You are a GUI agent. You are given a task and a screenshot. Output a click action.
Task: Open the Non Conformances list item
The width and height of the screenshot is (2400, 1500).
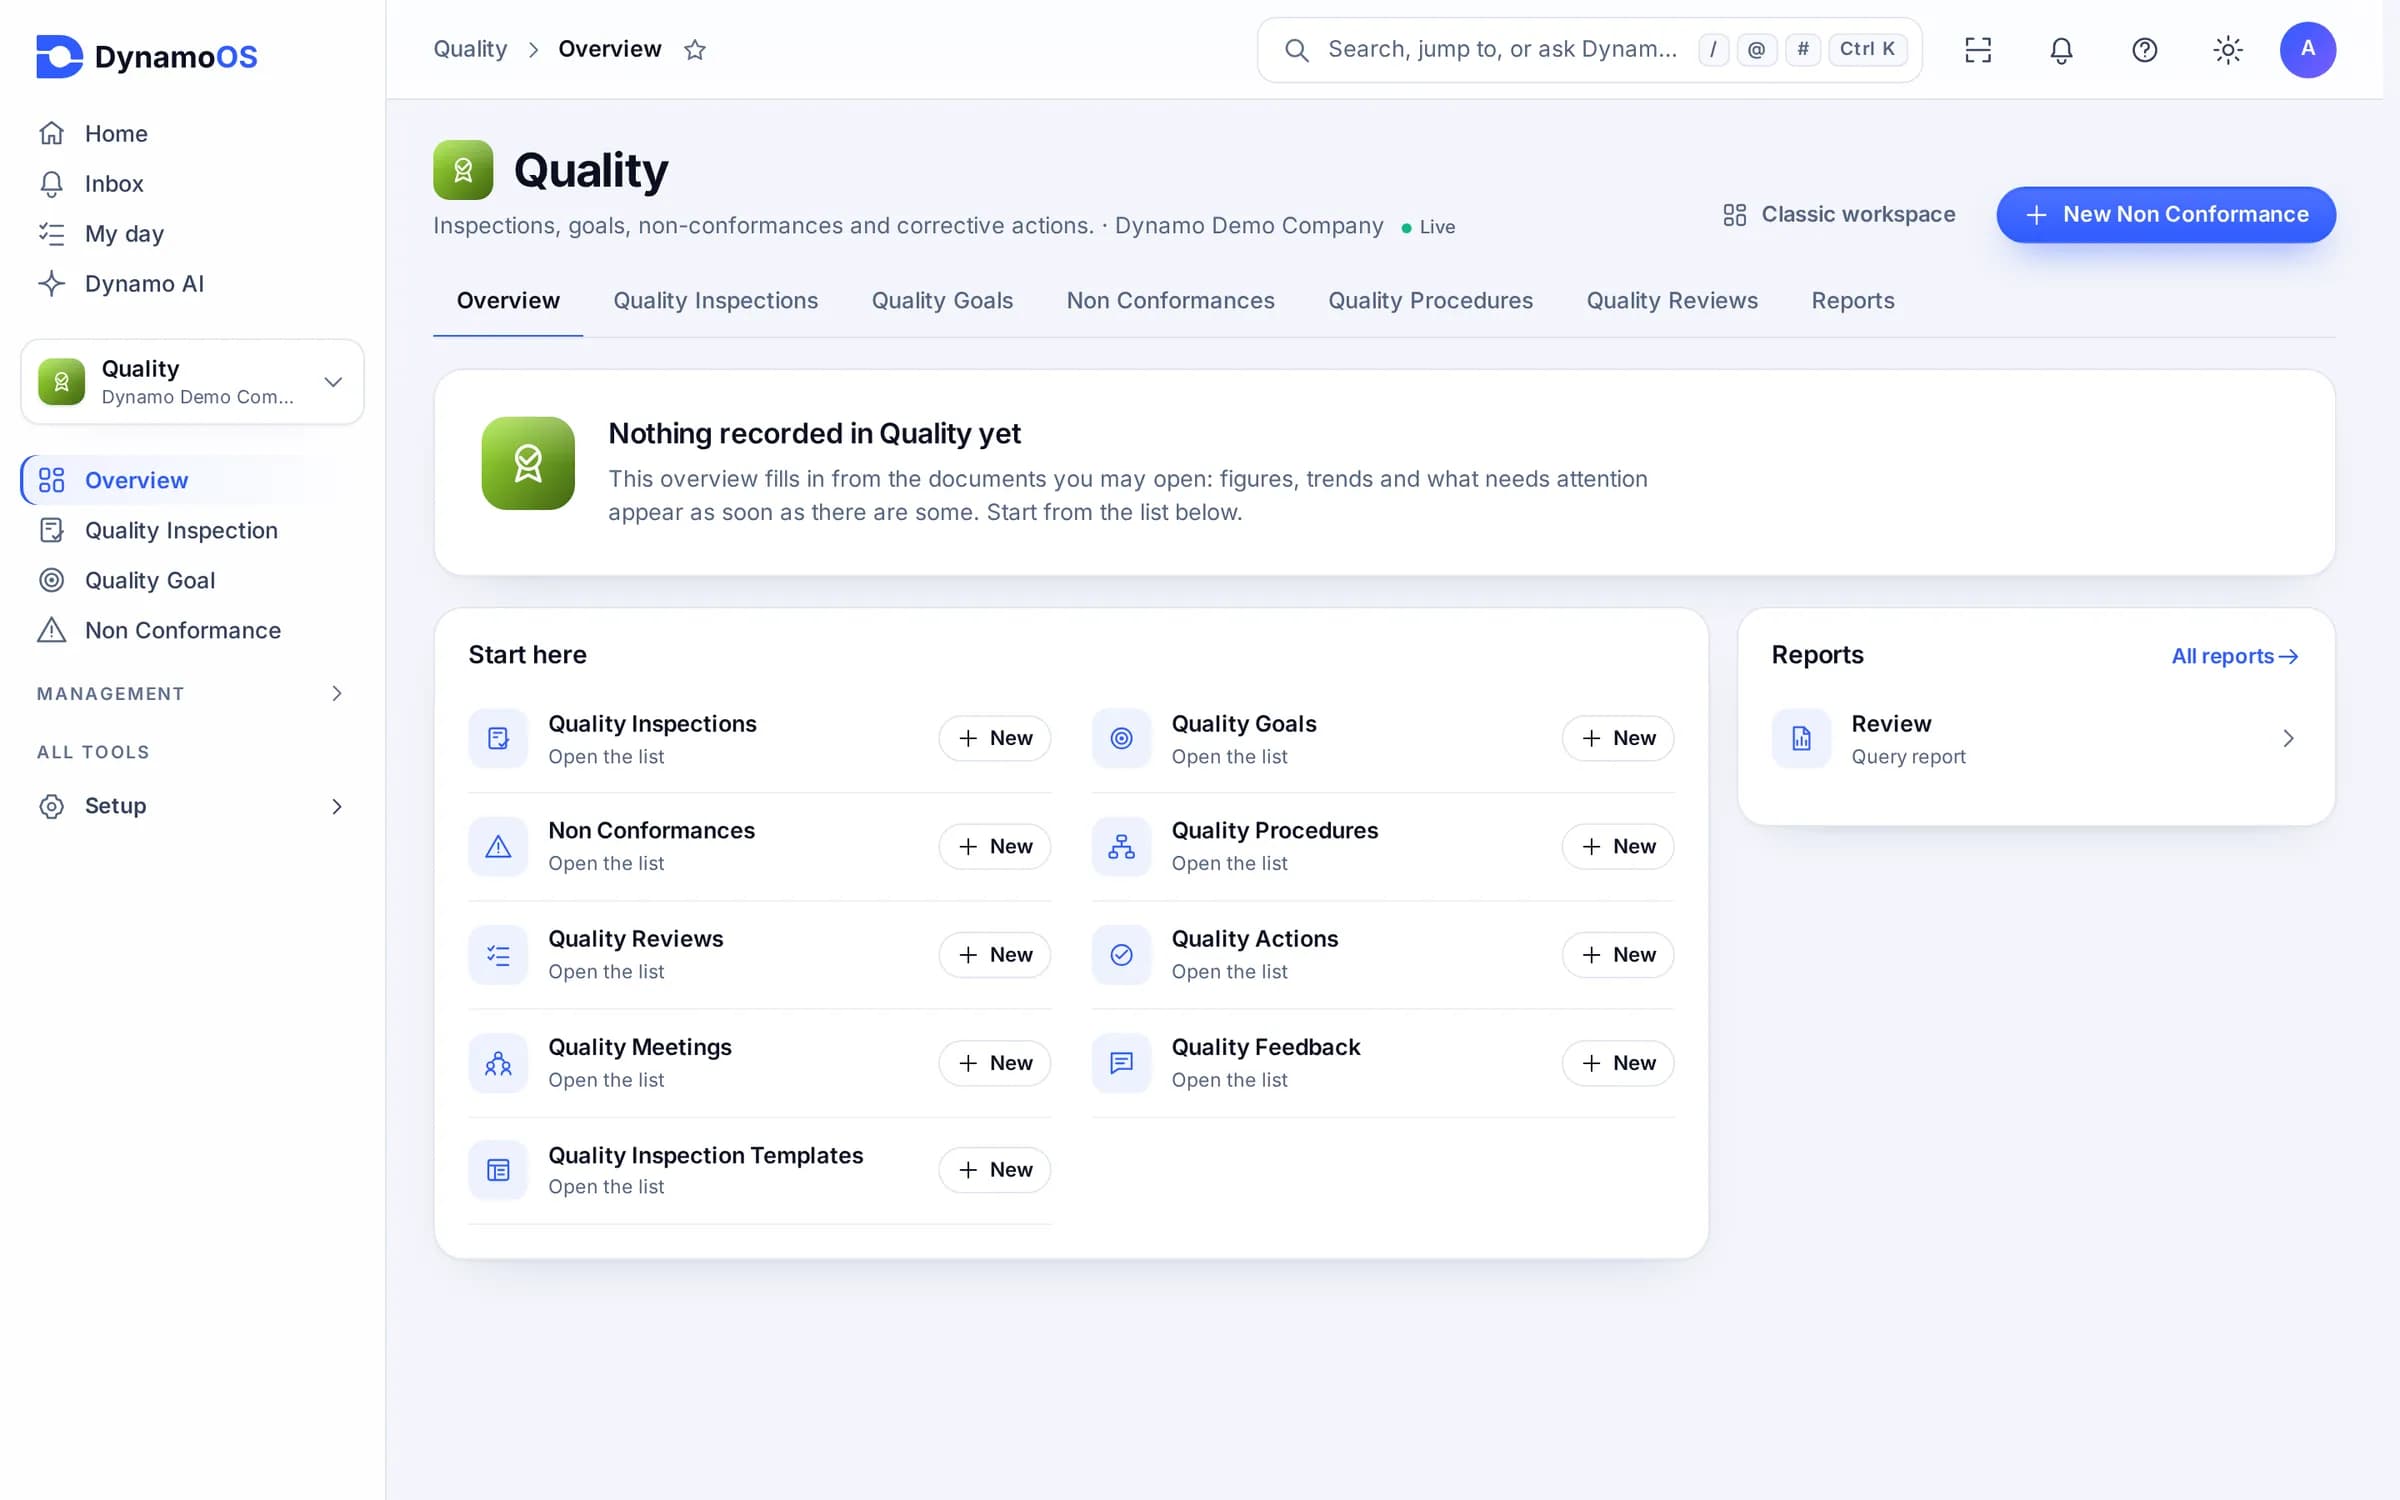tap(651, 846)
